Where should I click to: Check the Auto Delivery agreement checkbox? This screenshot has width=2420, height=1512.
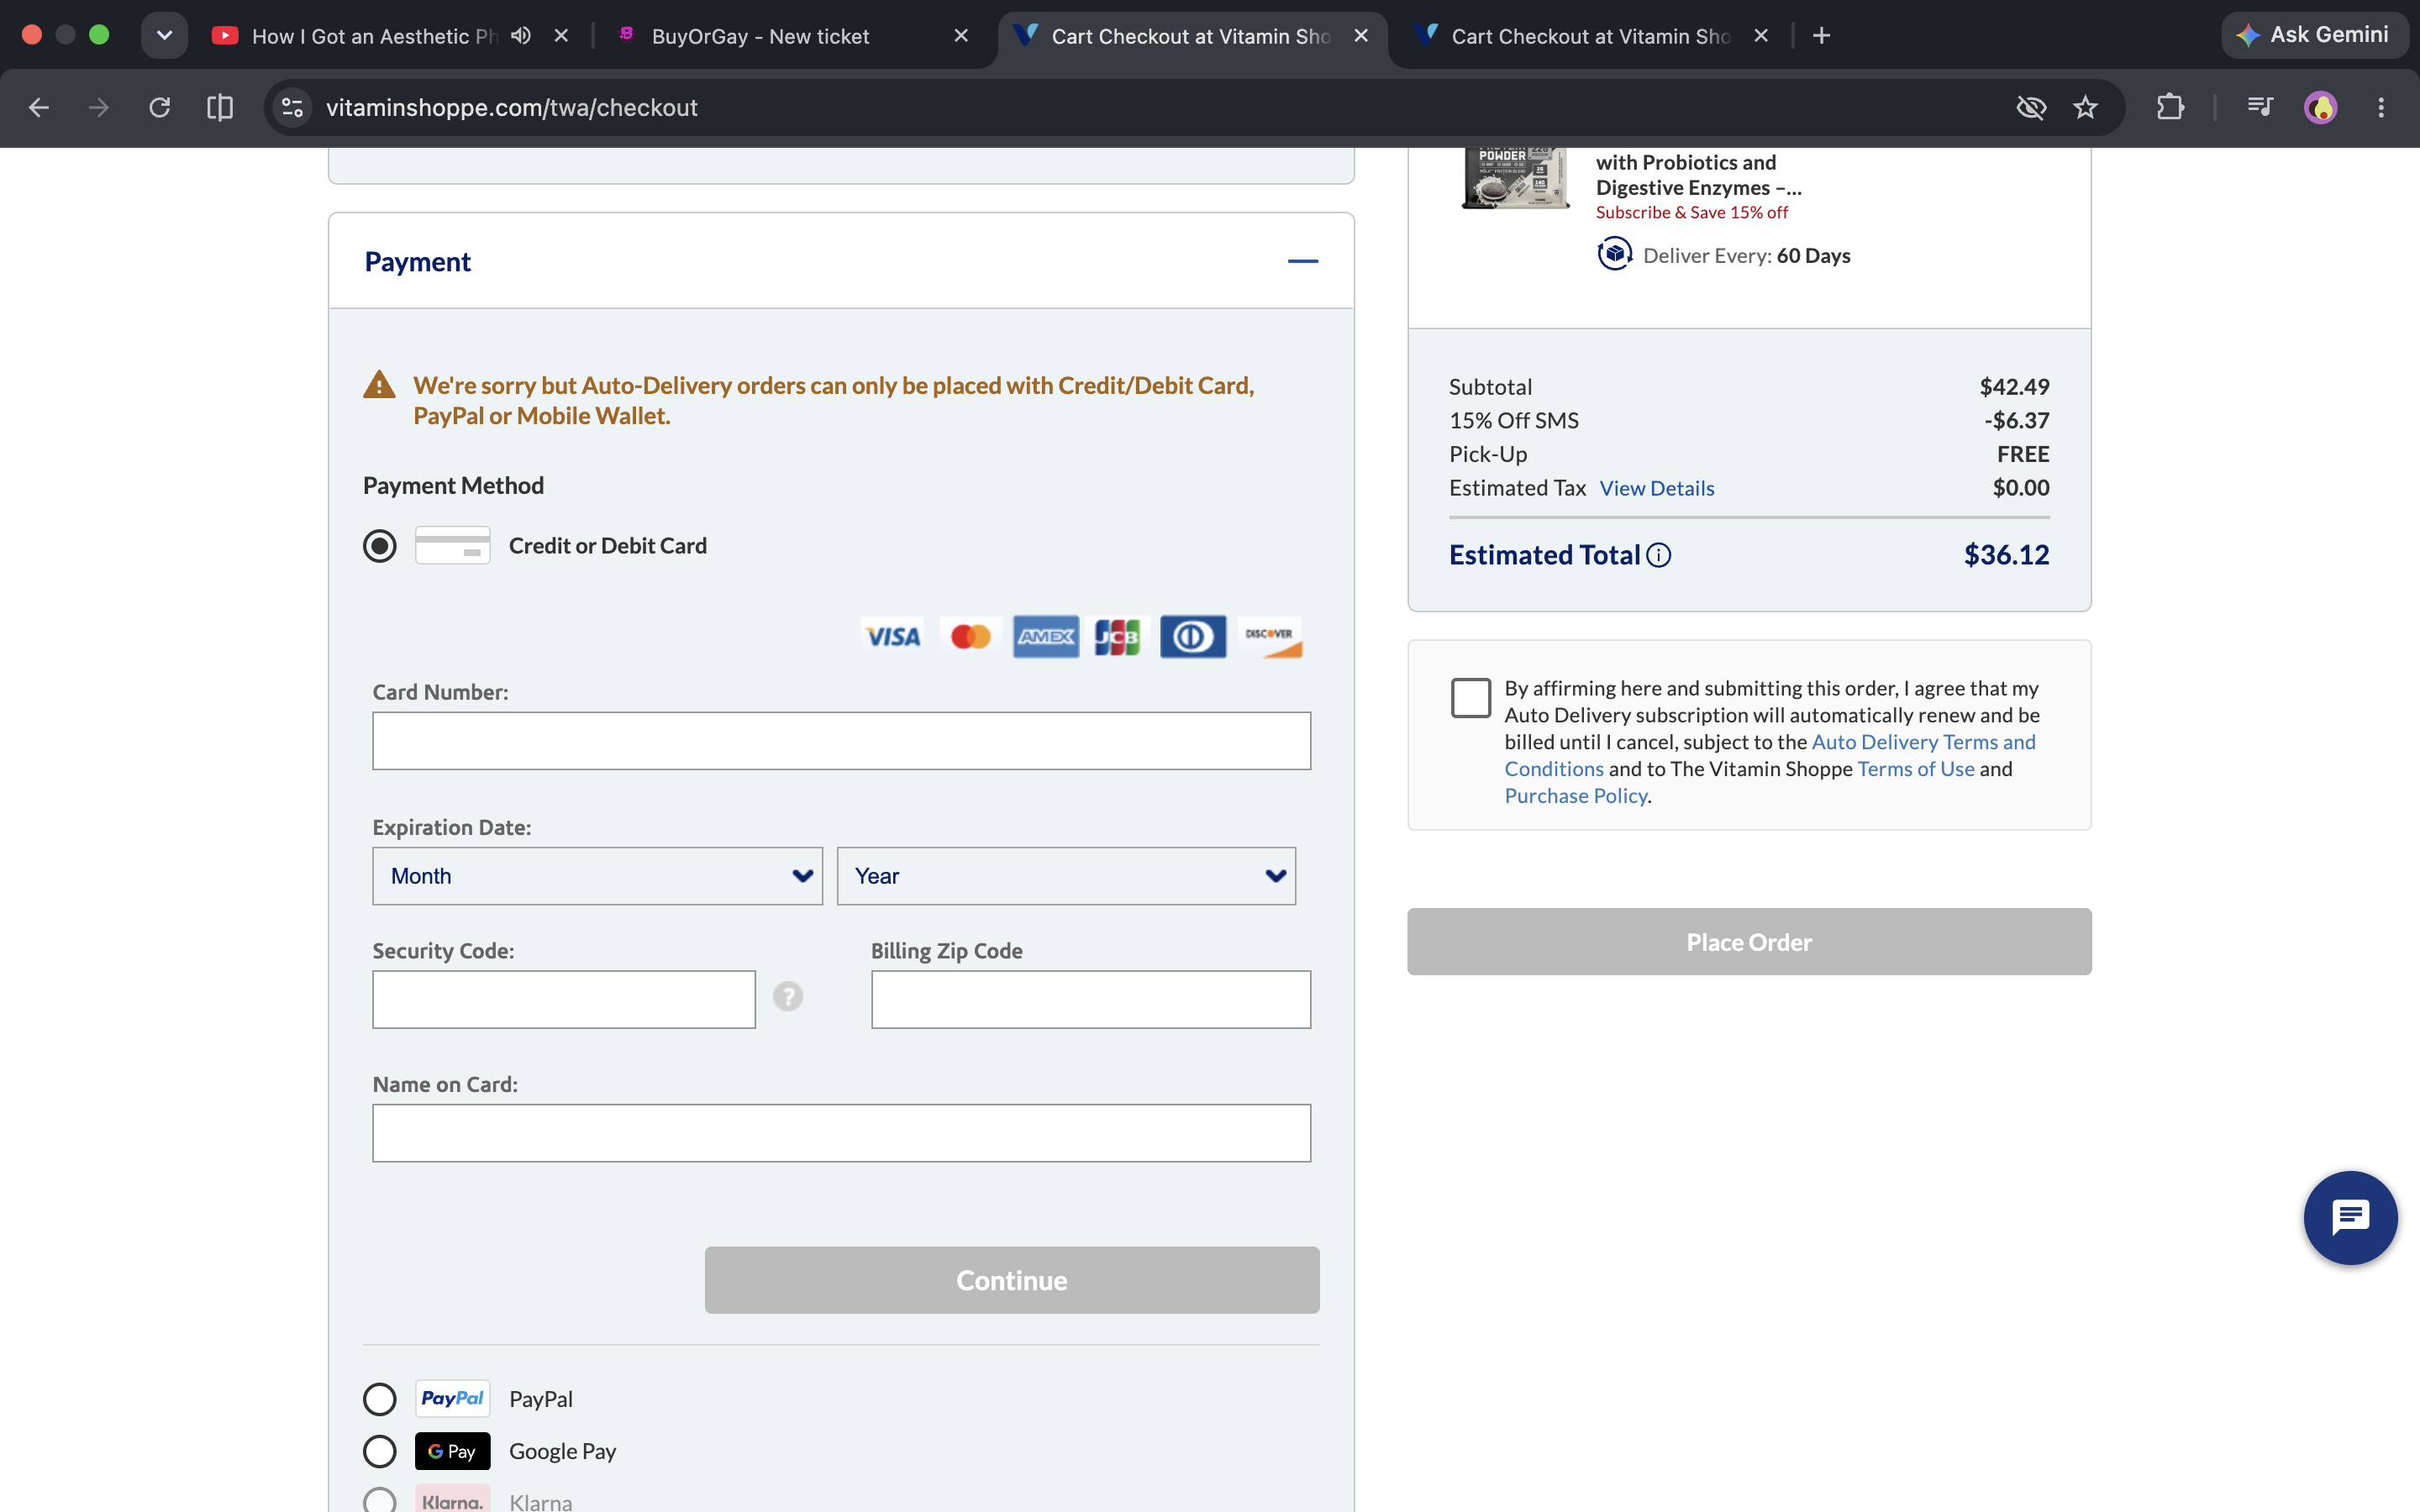(x=1471, y=698)
